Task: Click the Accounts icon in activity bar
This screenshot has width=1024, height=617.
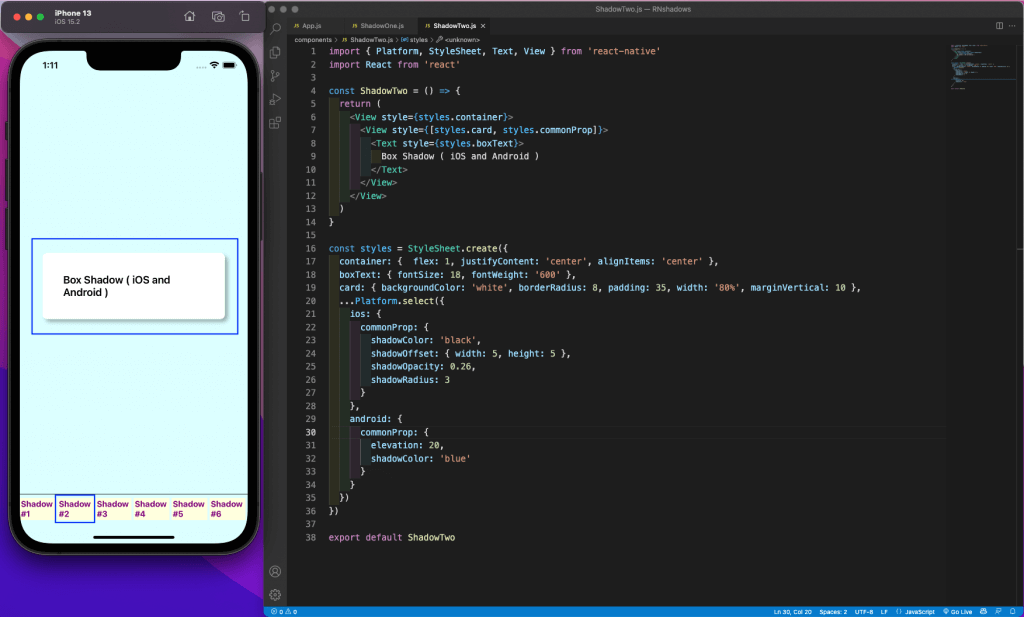Action: (x=276, y=571)
